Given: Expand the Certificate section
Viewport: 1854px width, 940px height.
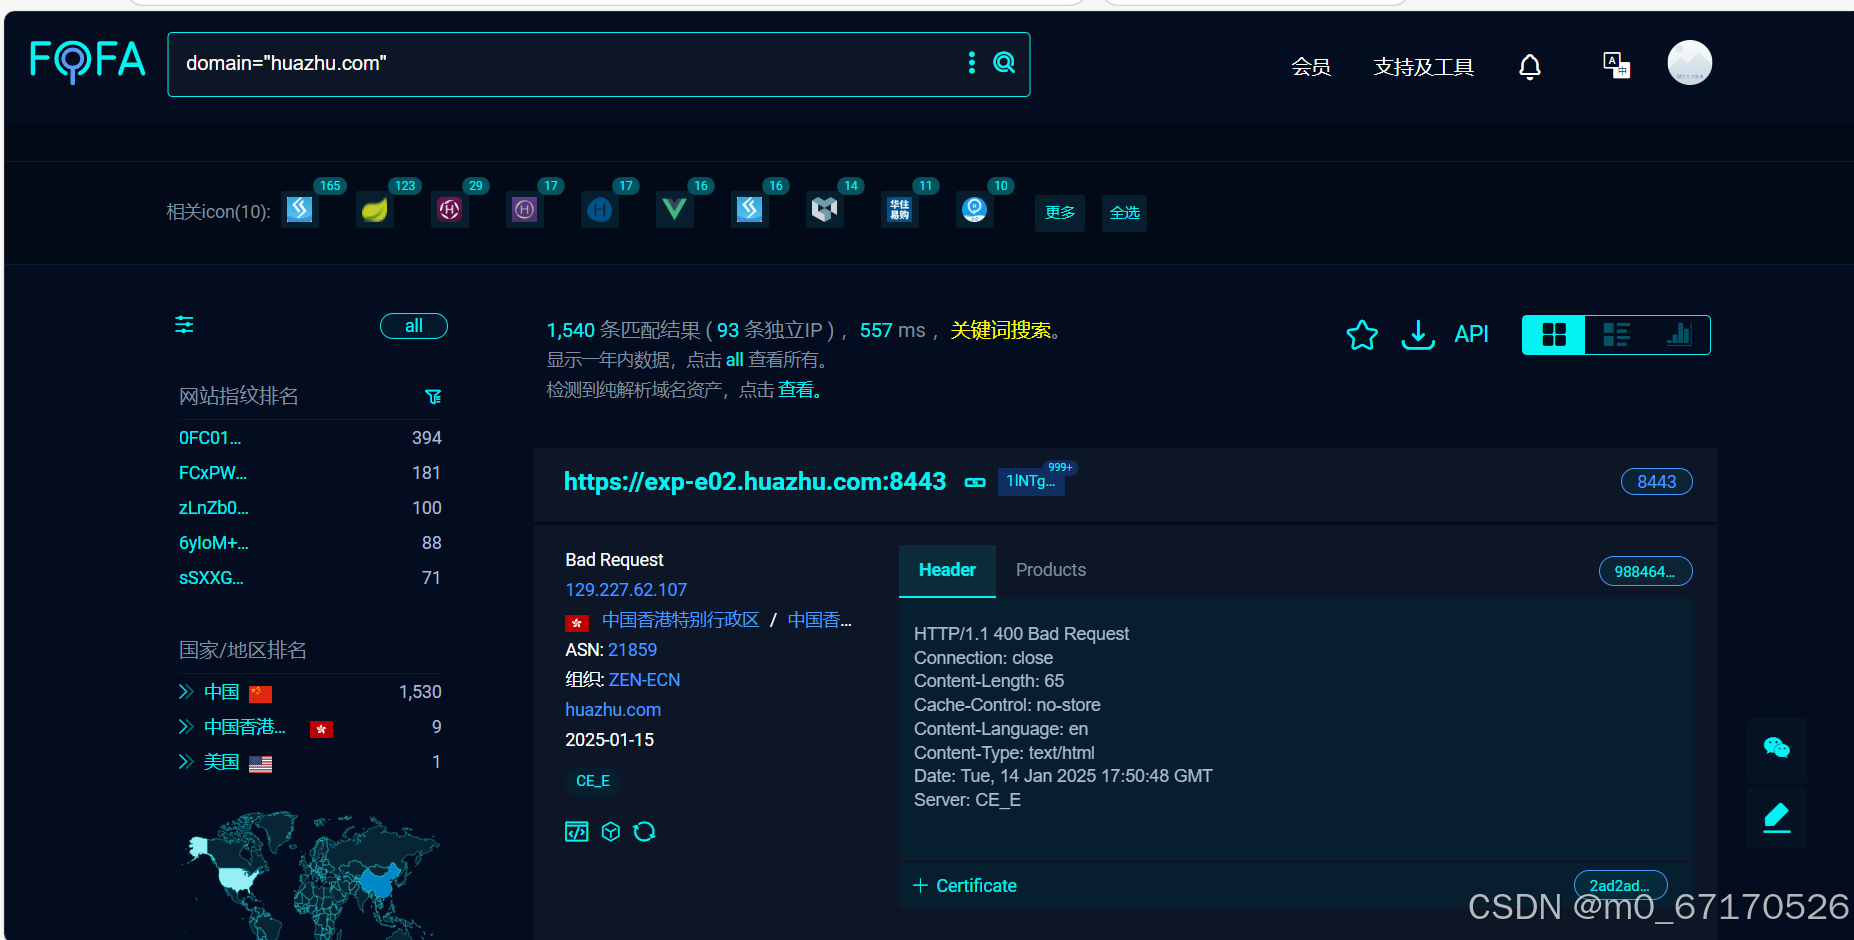Looking at the screenshot, I should point(965,886).
